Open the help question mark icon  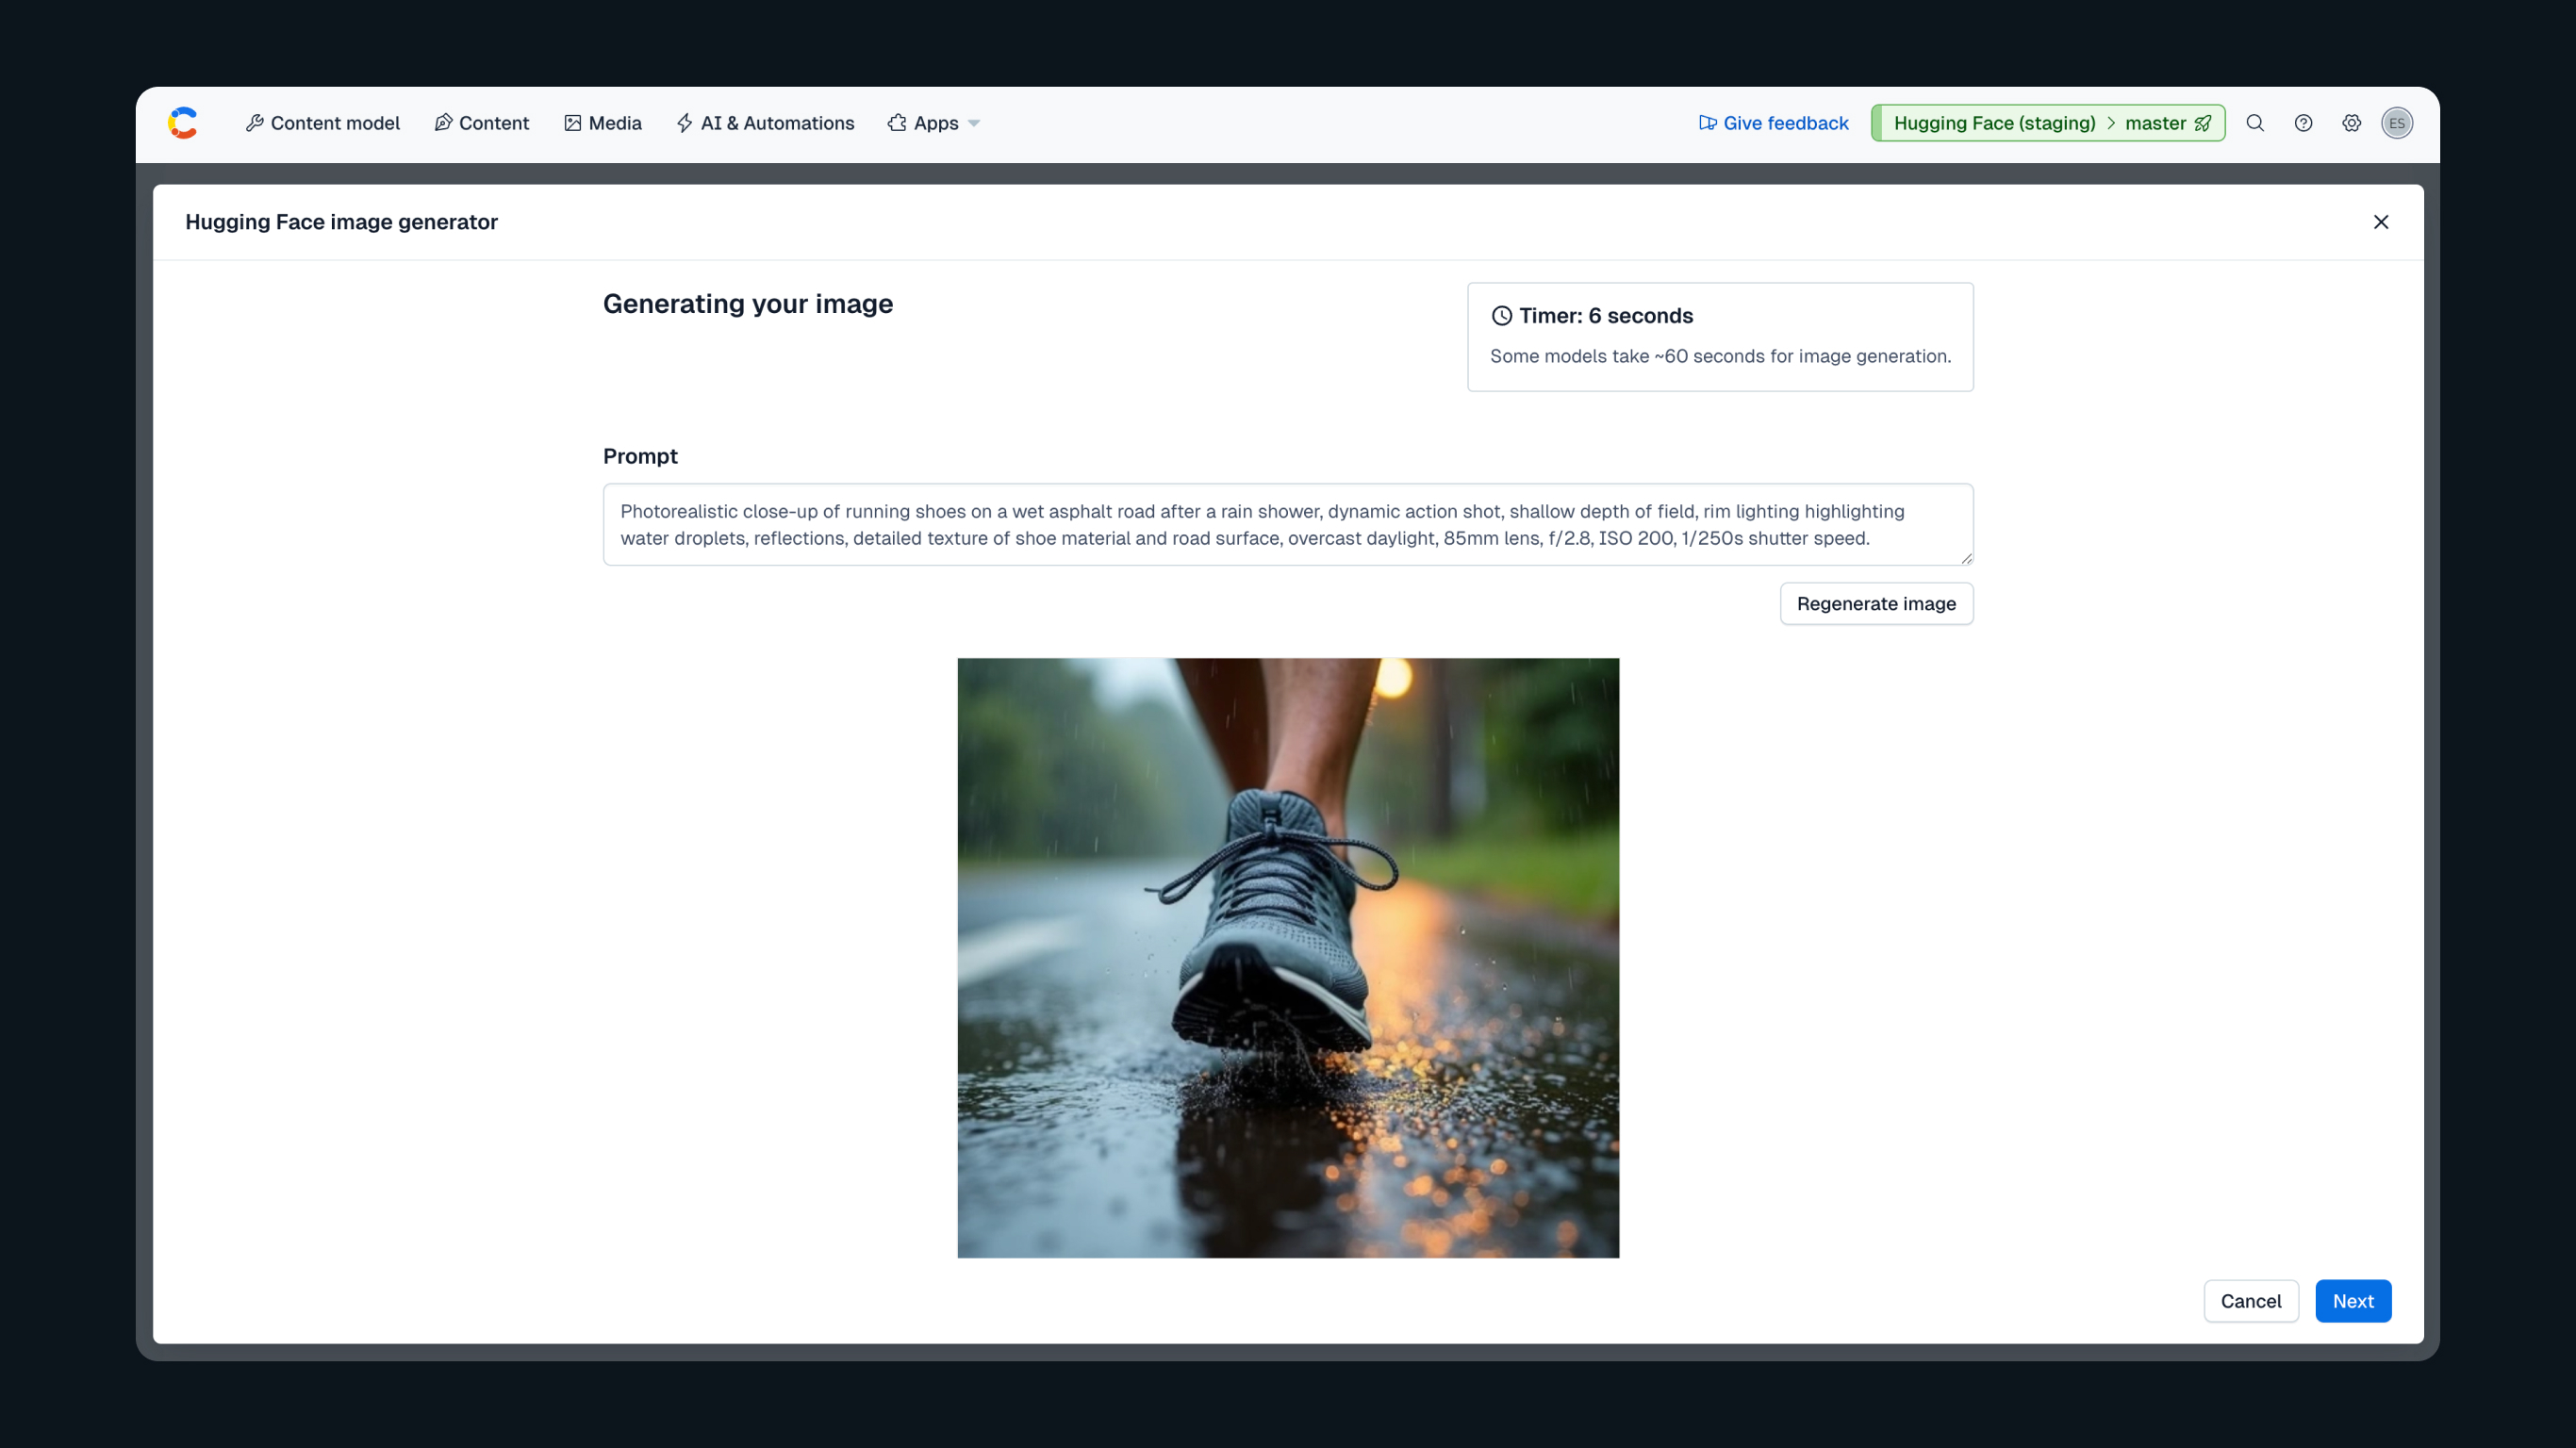tap(2303, 123)
